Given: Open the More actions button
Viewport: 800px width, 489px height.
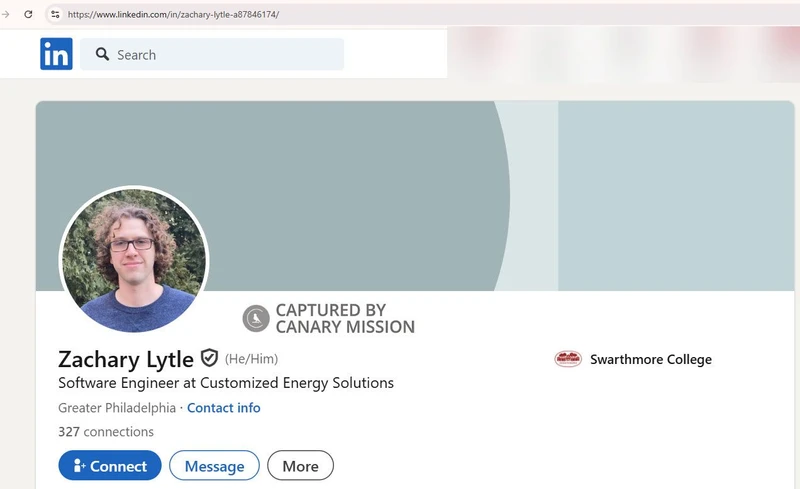Looking at the screenshot, I should tap(301, 466).
